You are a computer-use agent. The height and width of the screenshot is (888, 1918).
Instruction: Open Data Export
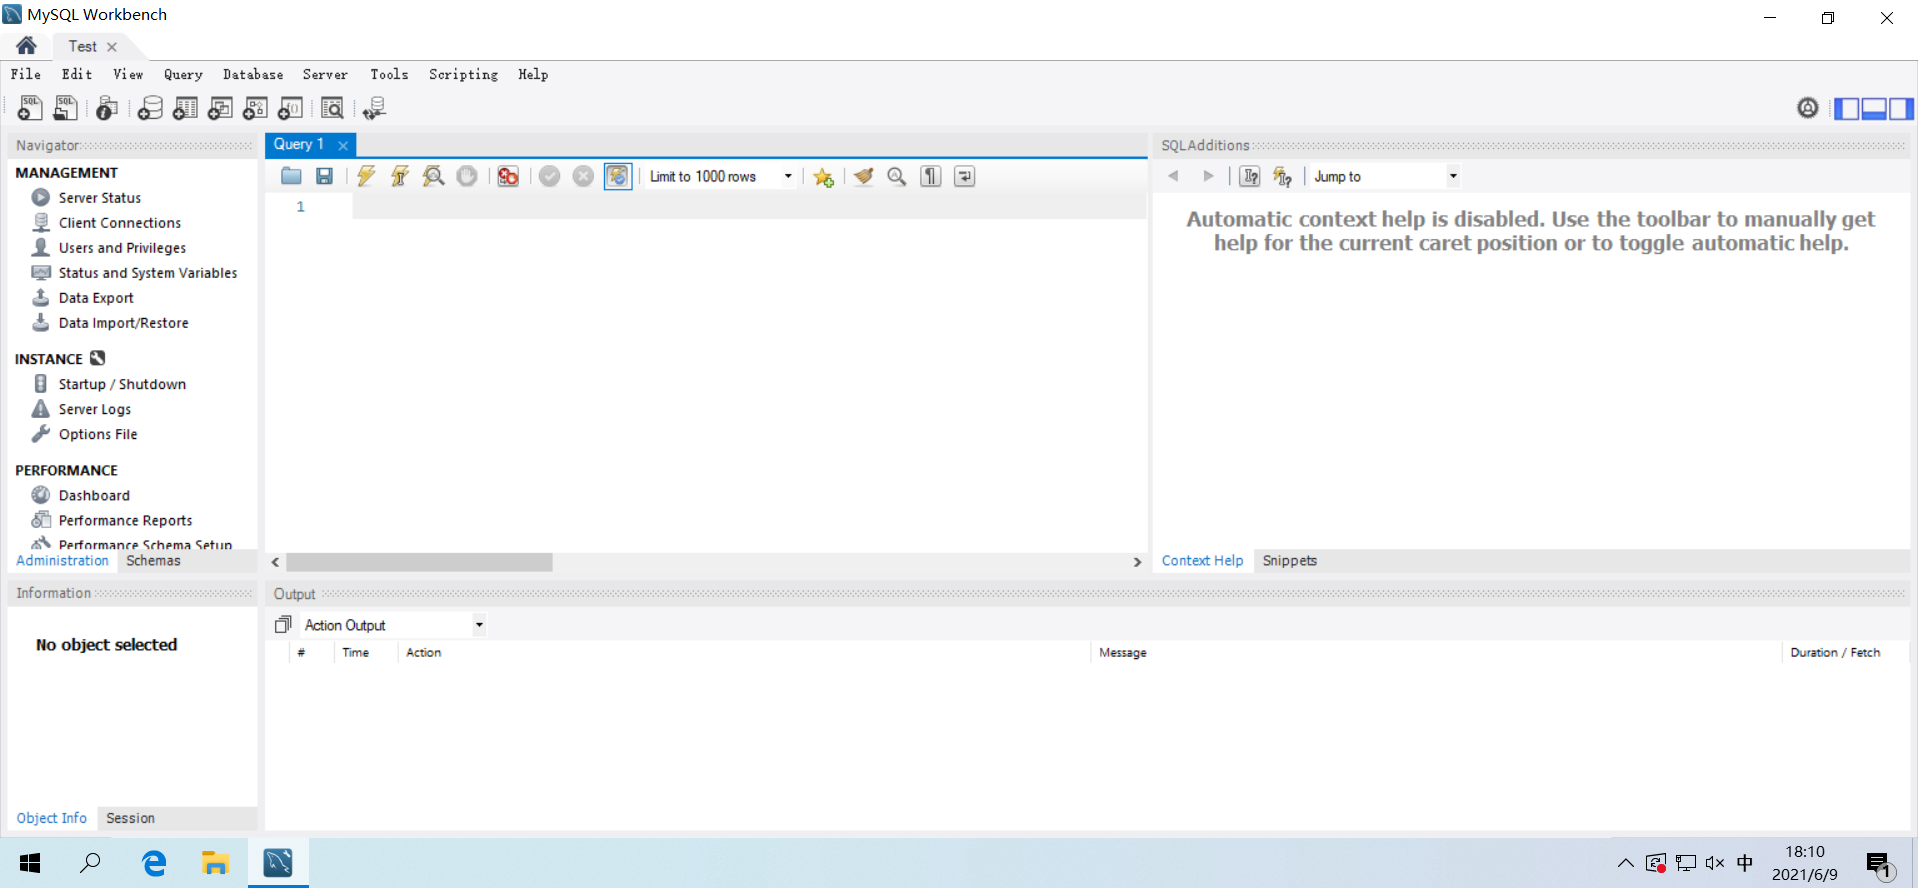pos(96,298)
